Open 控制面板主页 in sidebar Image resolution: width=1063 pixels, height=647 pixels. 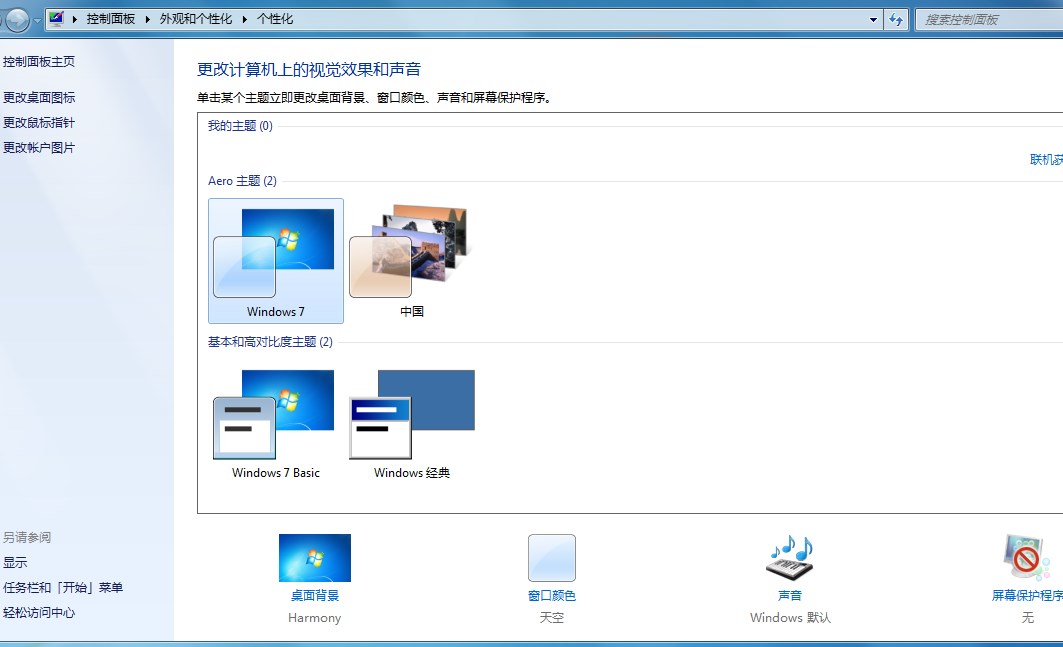(39, 62)
